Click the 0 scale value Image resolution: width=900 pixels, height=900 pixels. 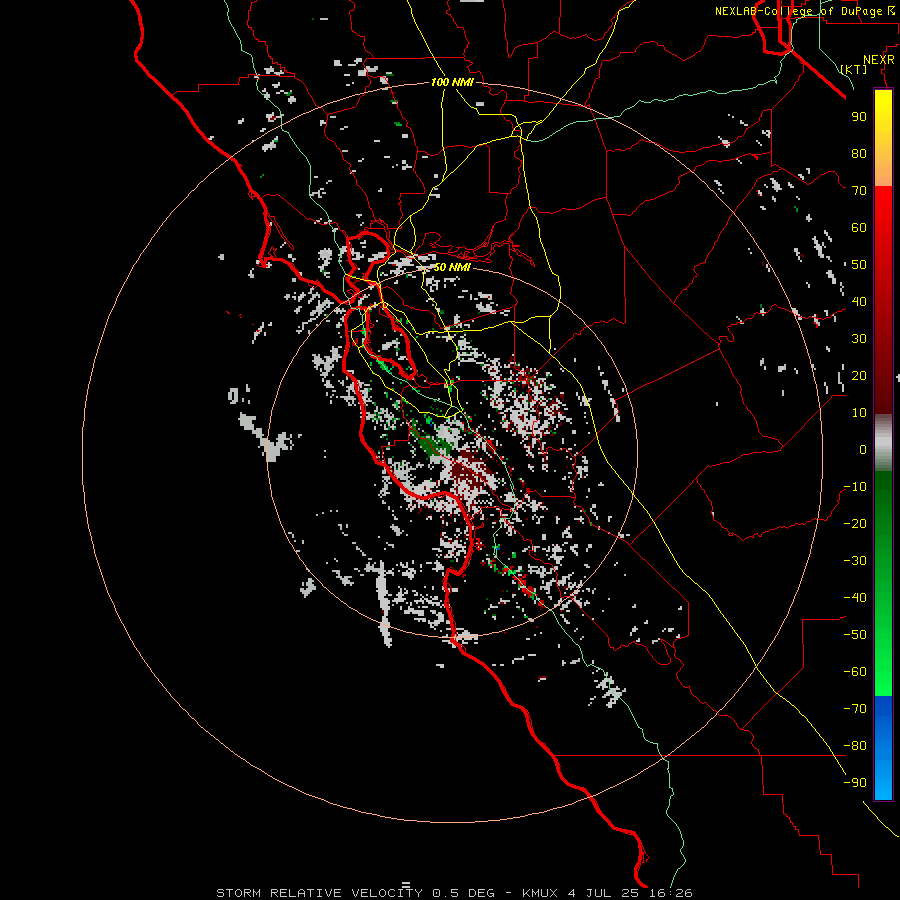(x=863, y=450)
